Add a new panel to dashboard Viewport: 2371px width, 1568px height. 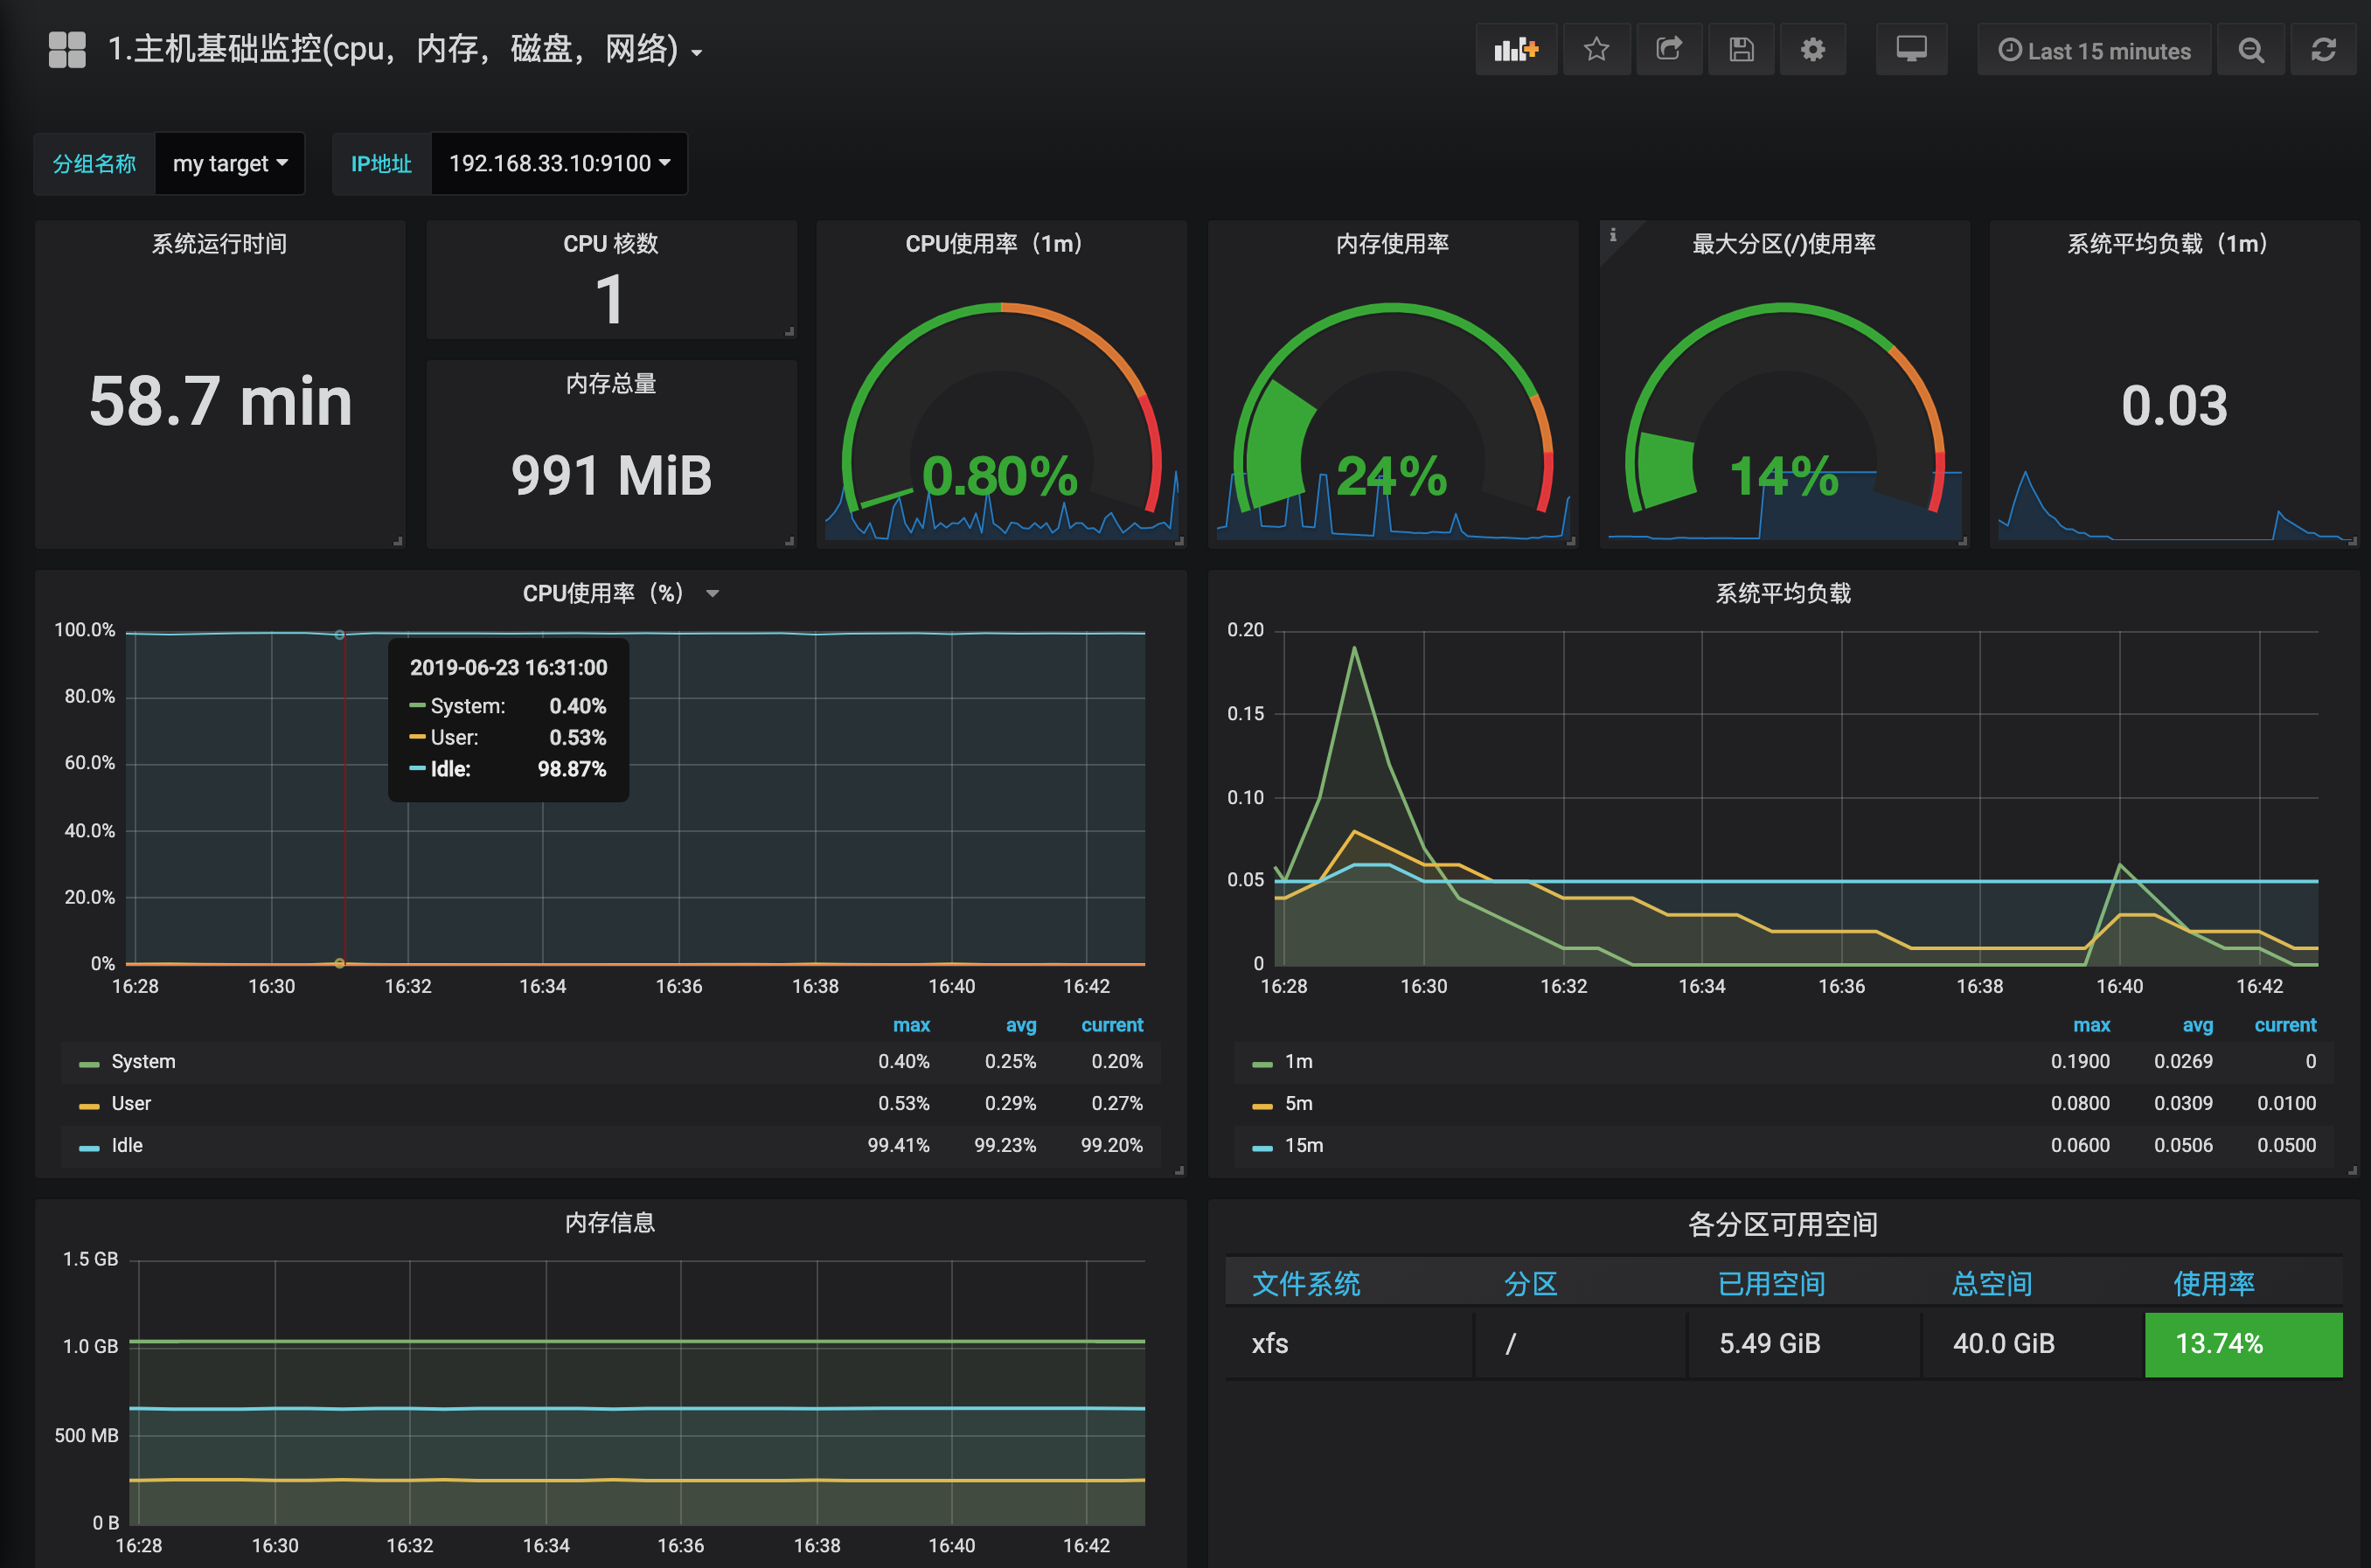(x=1516, y=49)
